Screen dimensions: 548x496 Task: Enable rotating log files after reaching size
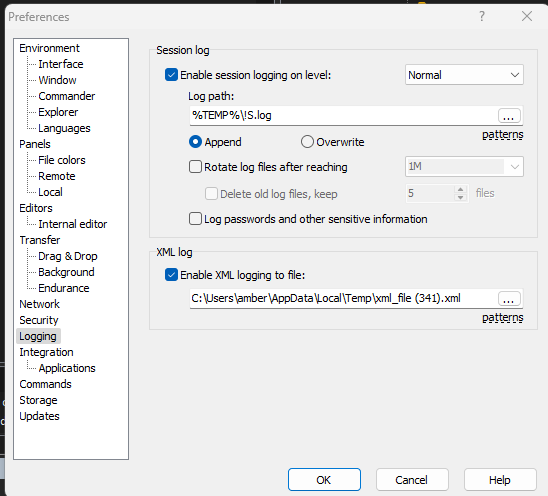pos(195,167)
